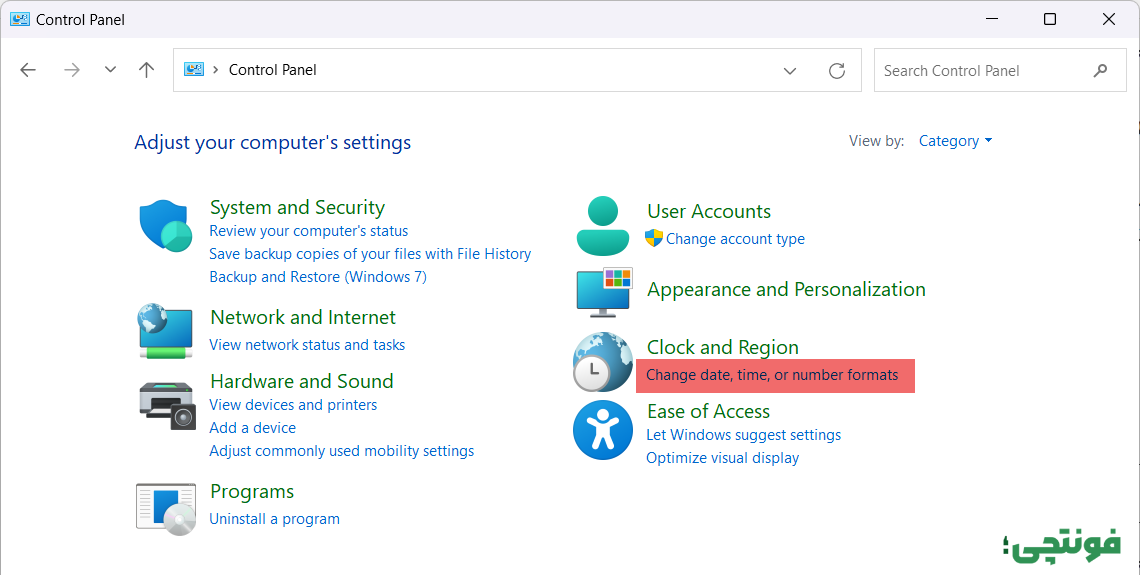Click the Network and Internet globe icon
This screenshot has height=575, width=1140.
pyautogui.click(x=166, y=331)
